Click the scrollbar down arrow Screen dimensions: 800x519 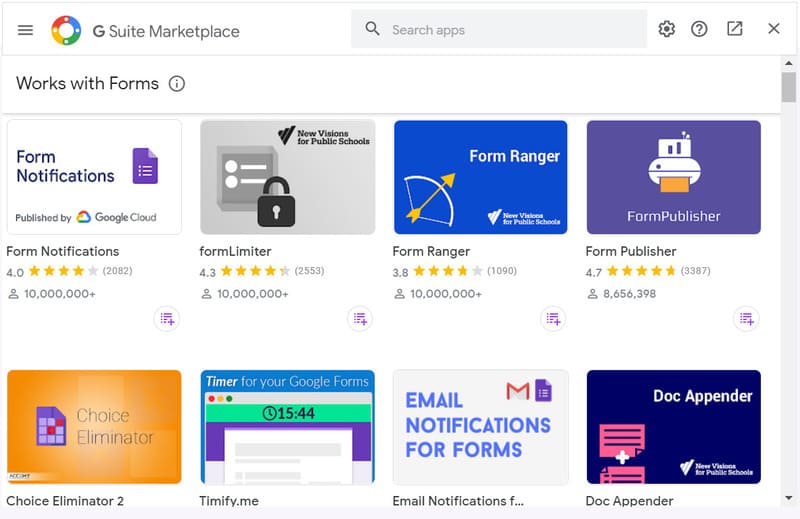coord(789,498)
